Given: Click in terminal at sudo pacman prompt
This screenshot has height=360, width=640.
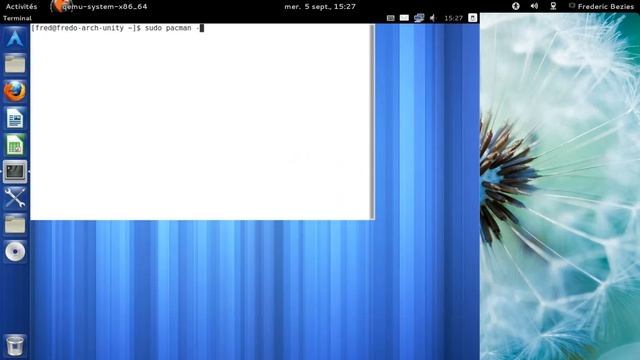Looking at the screenshot, I should pos(117,28).
